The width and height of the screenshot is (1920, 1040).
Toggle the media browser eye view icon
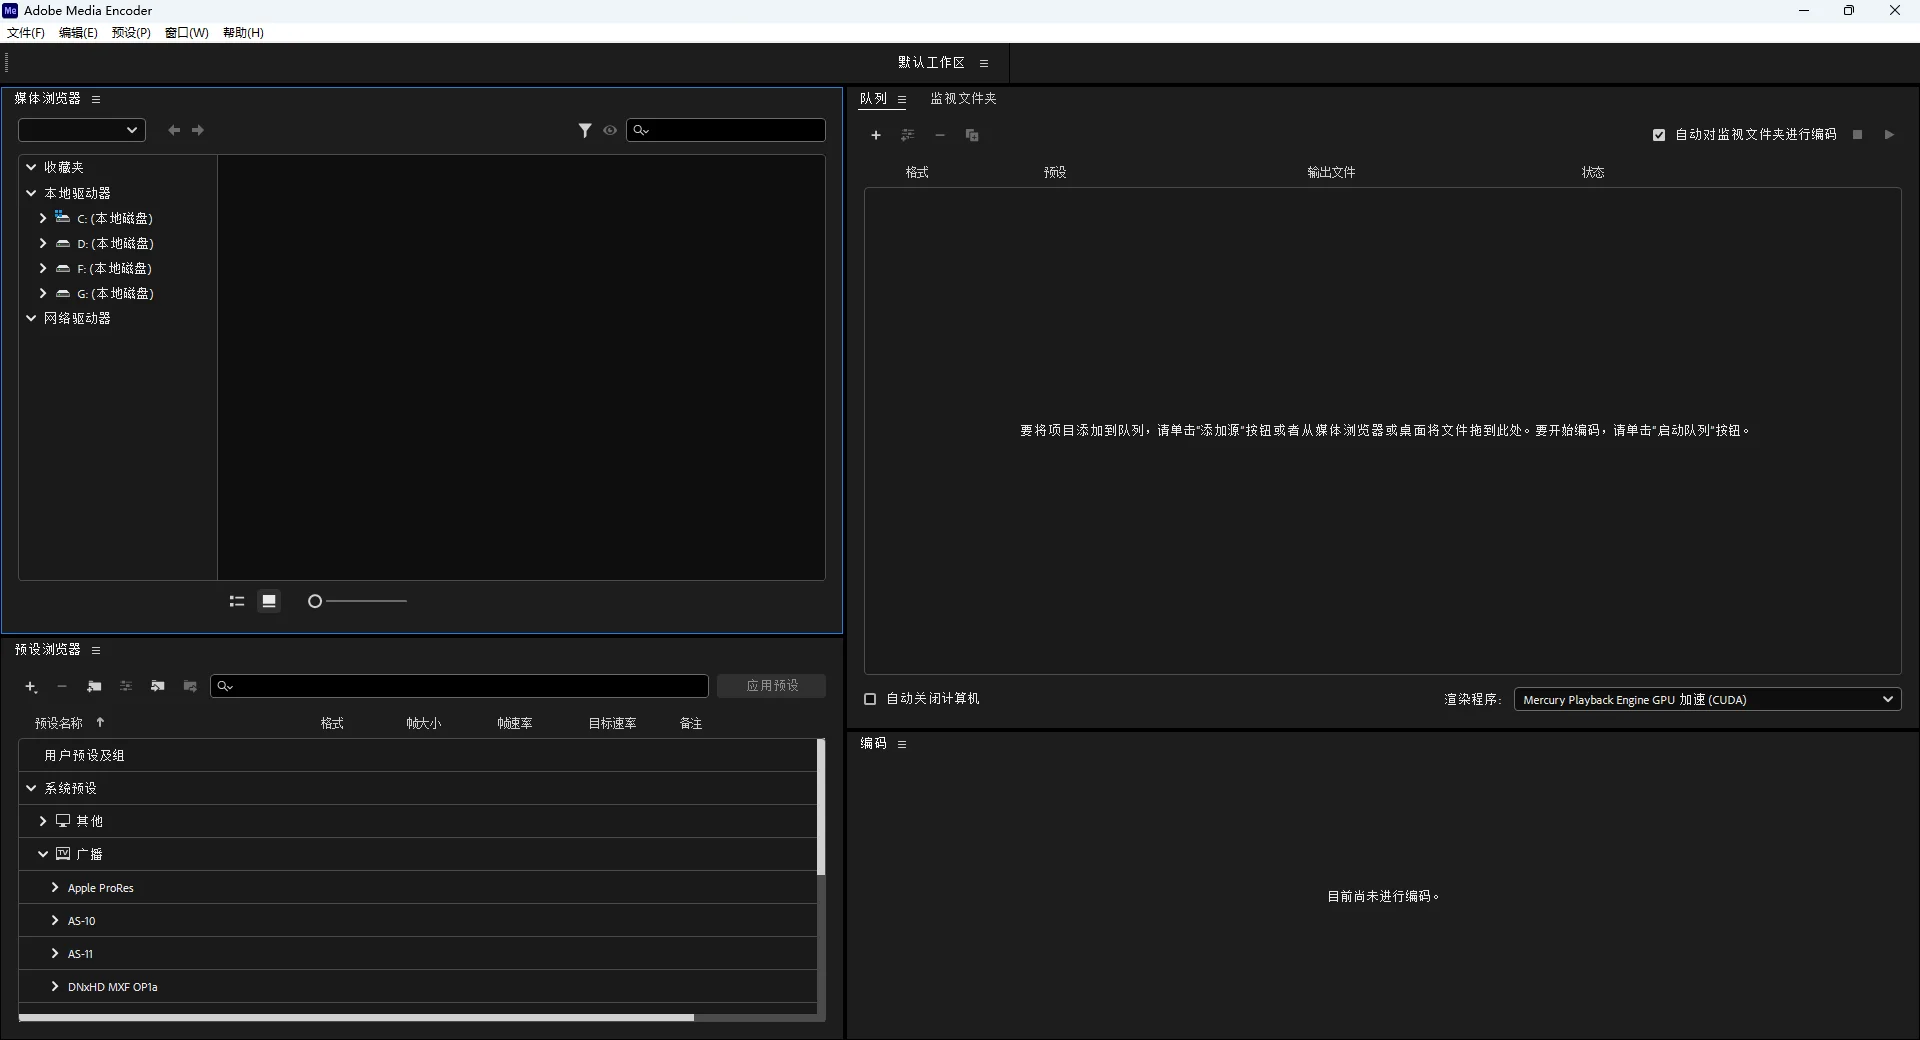click(x=610, y=130)
